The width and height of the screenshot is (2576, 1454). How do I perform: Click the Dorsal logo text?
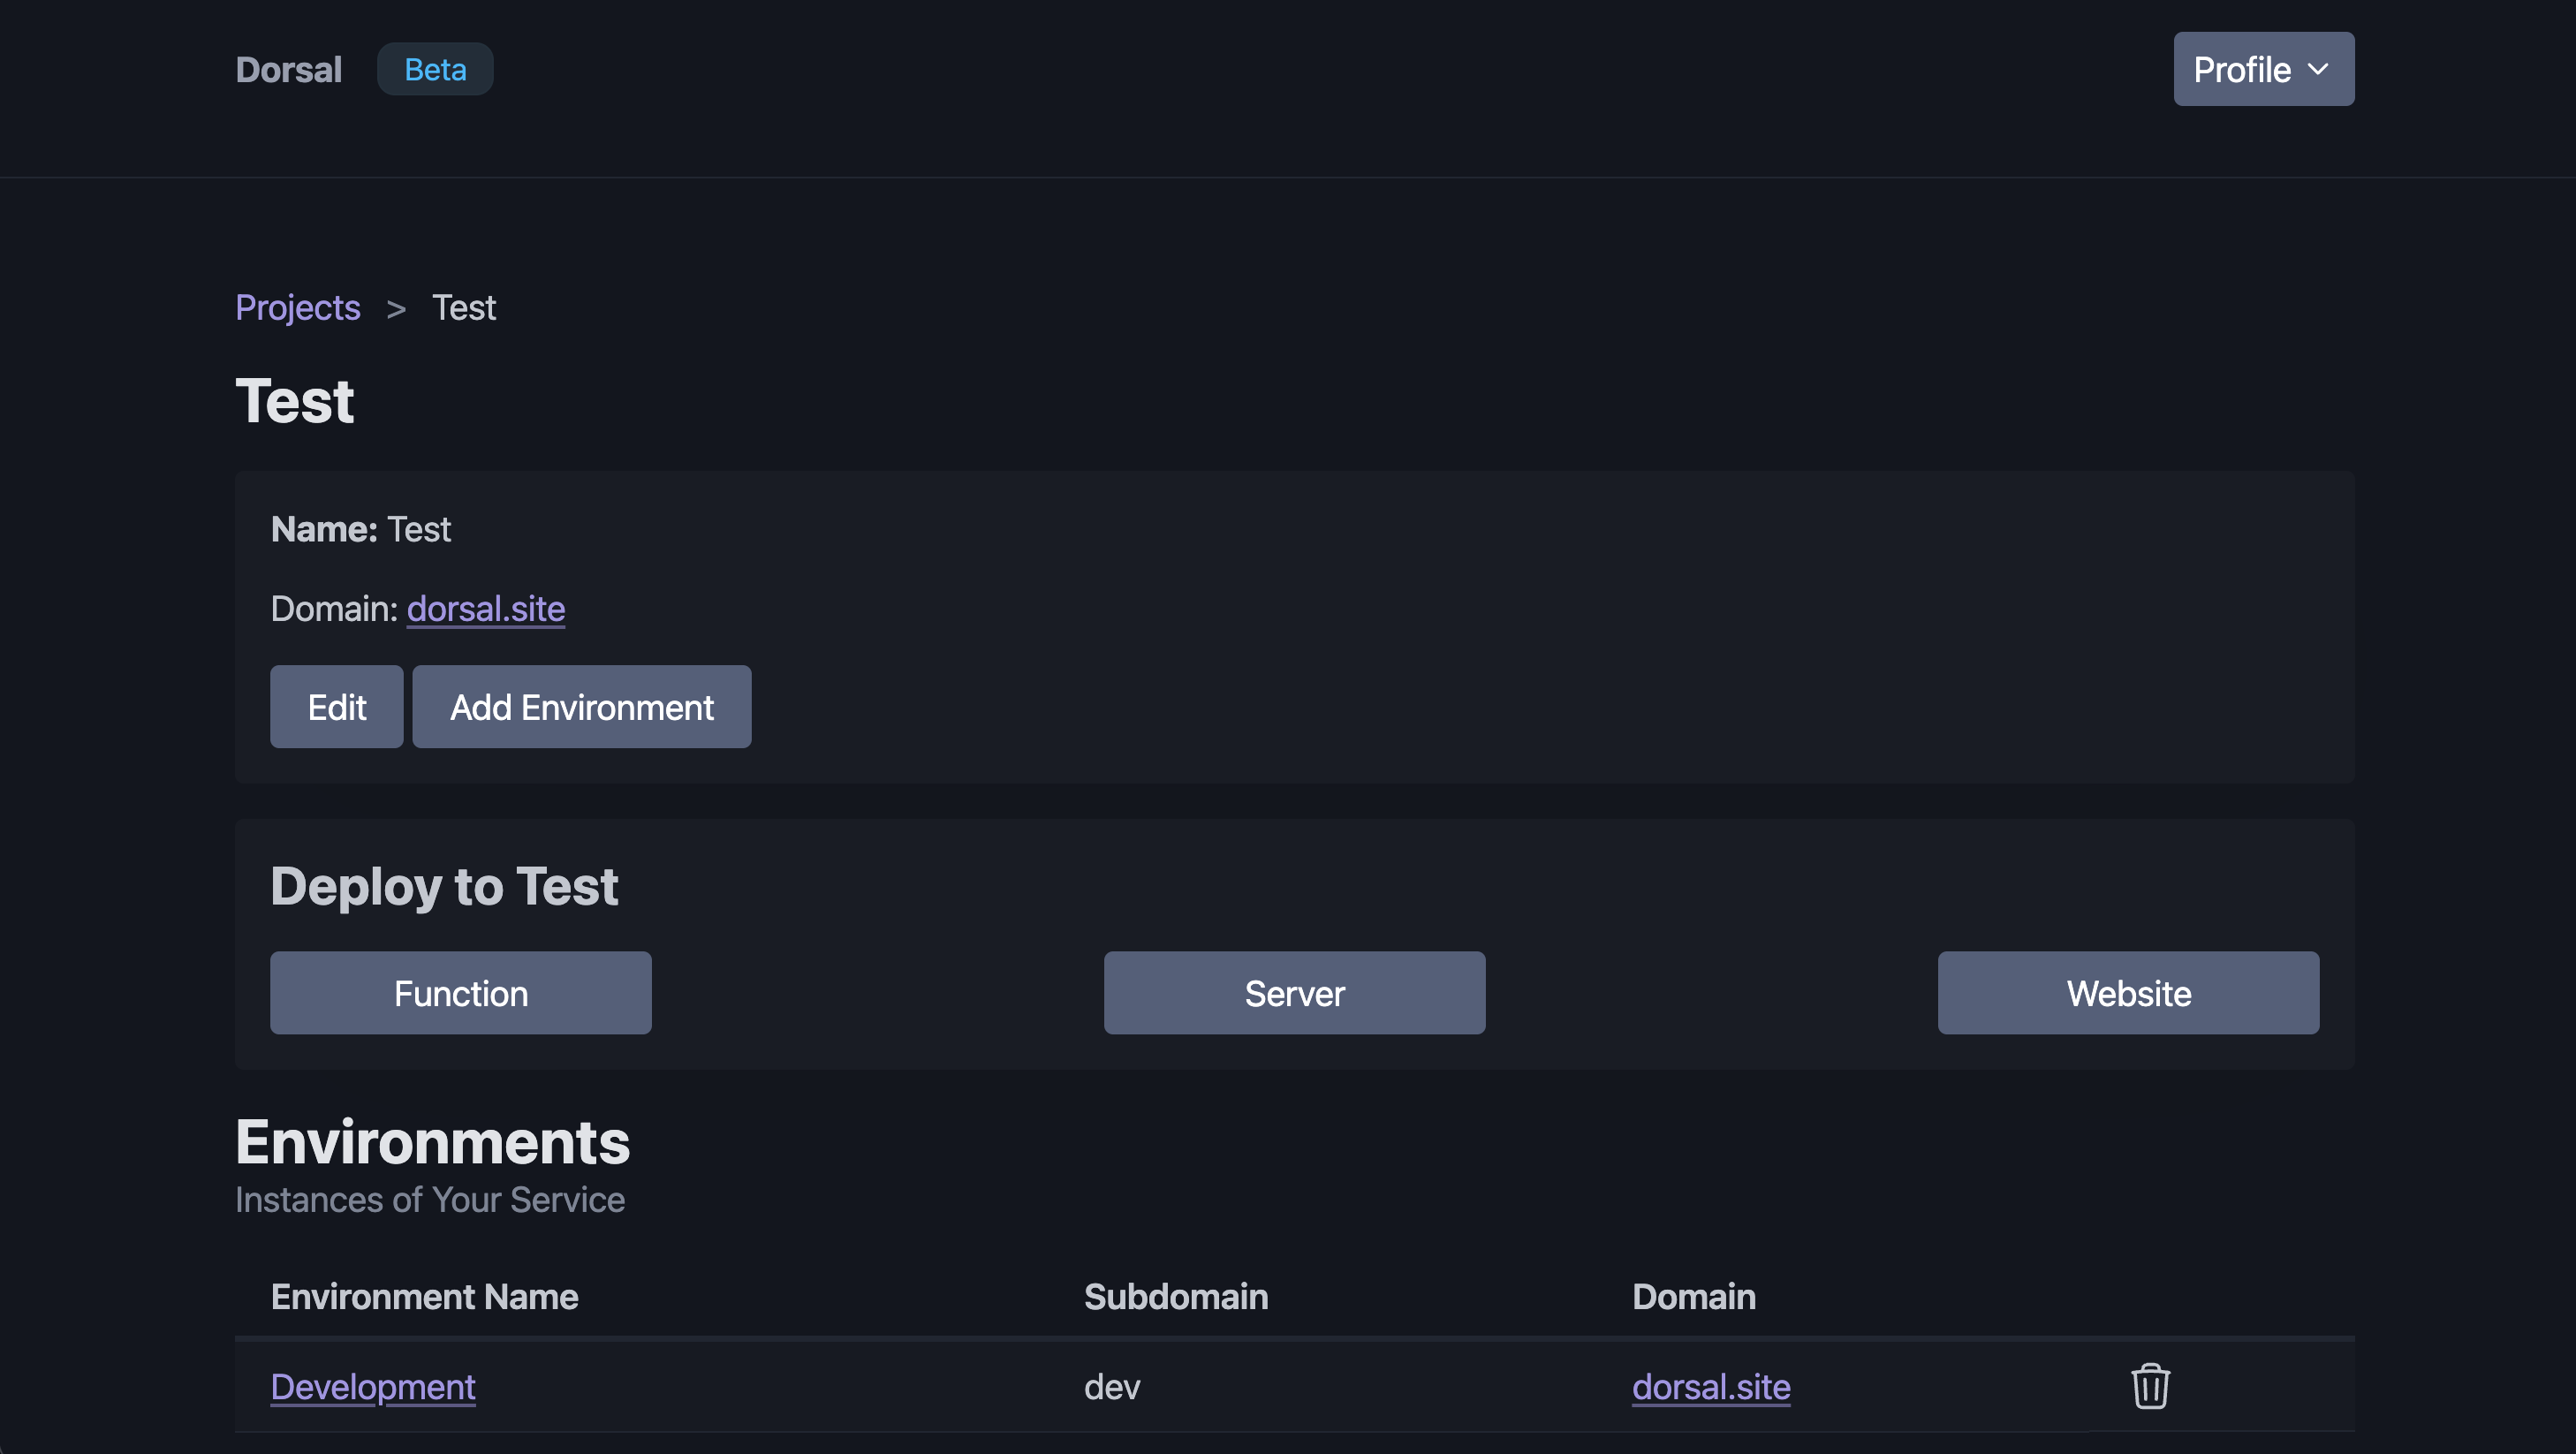(288, 70)
